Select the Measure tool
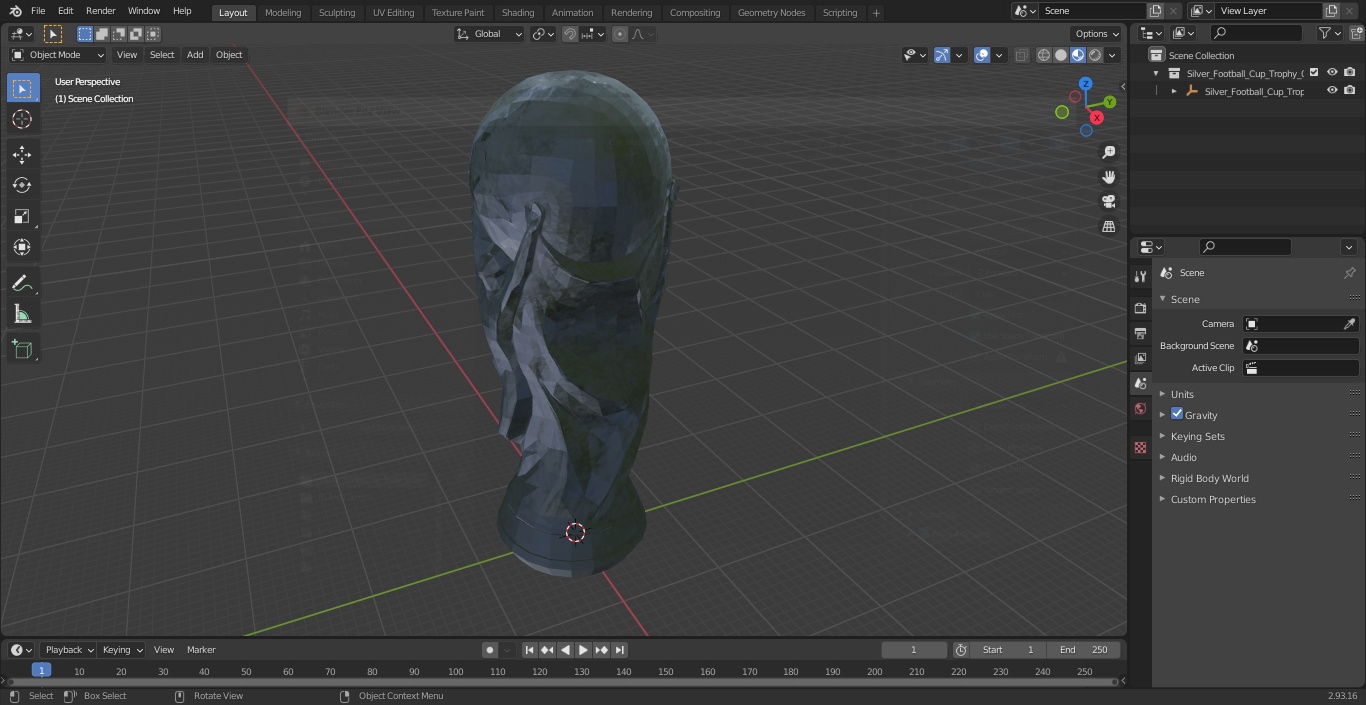The width and height of the screenshot is (1366, 705). click(22, 315)
